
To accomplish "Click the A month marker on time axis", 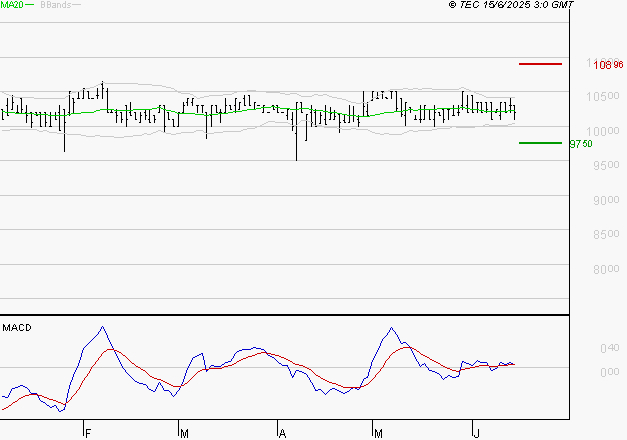I will [282, 433].
